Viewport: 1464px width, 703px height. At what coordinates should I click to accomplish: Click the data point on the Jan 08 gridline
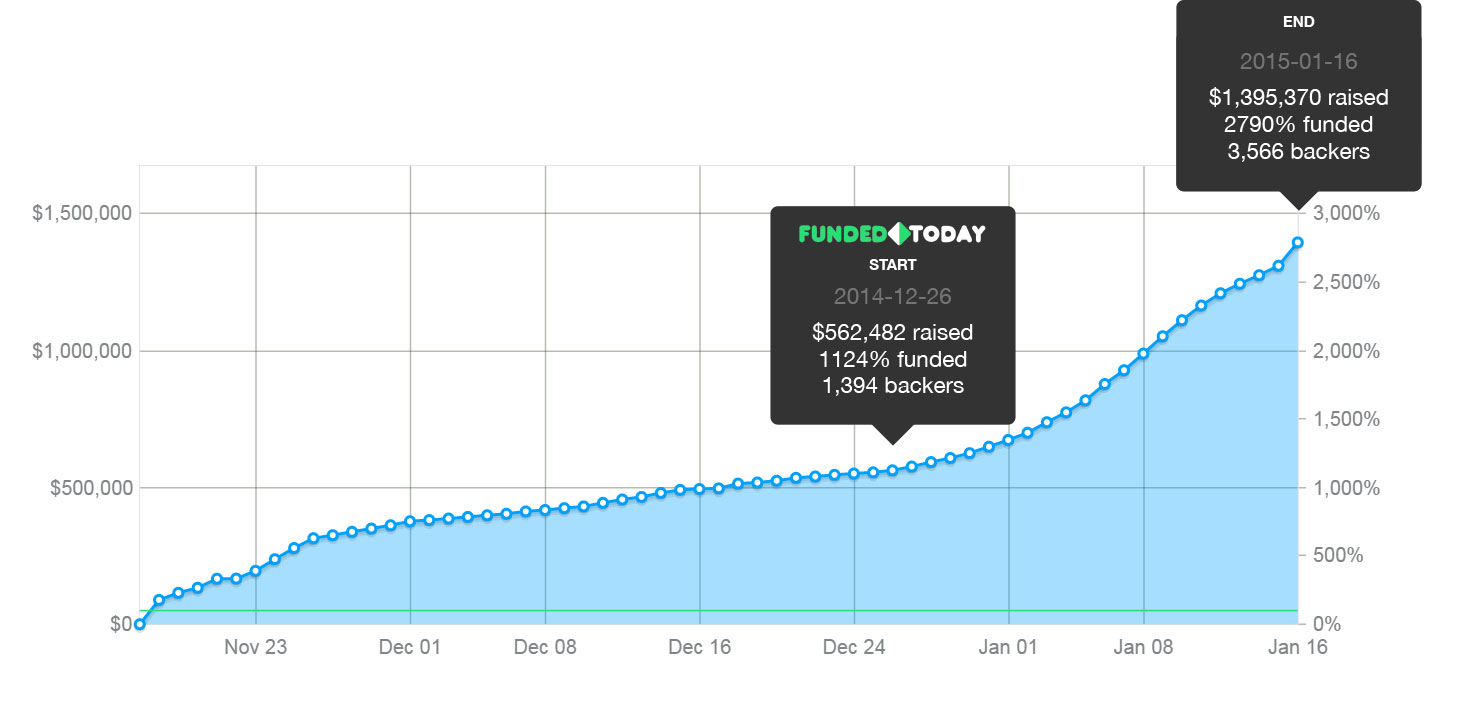pos(1143,353)
